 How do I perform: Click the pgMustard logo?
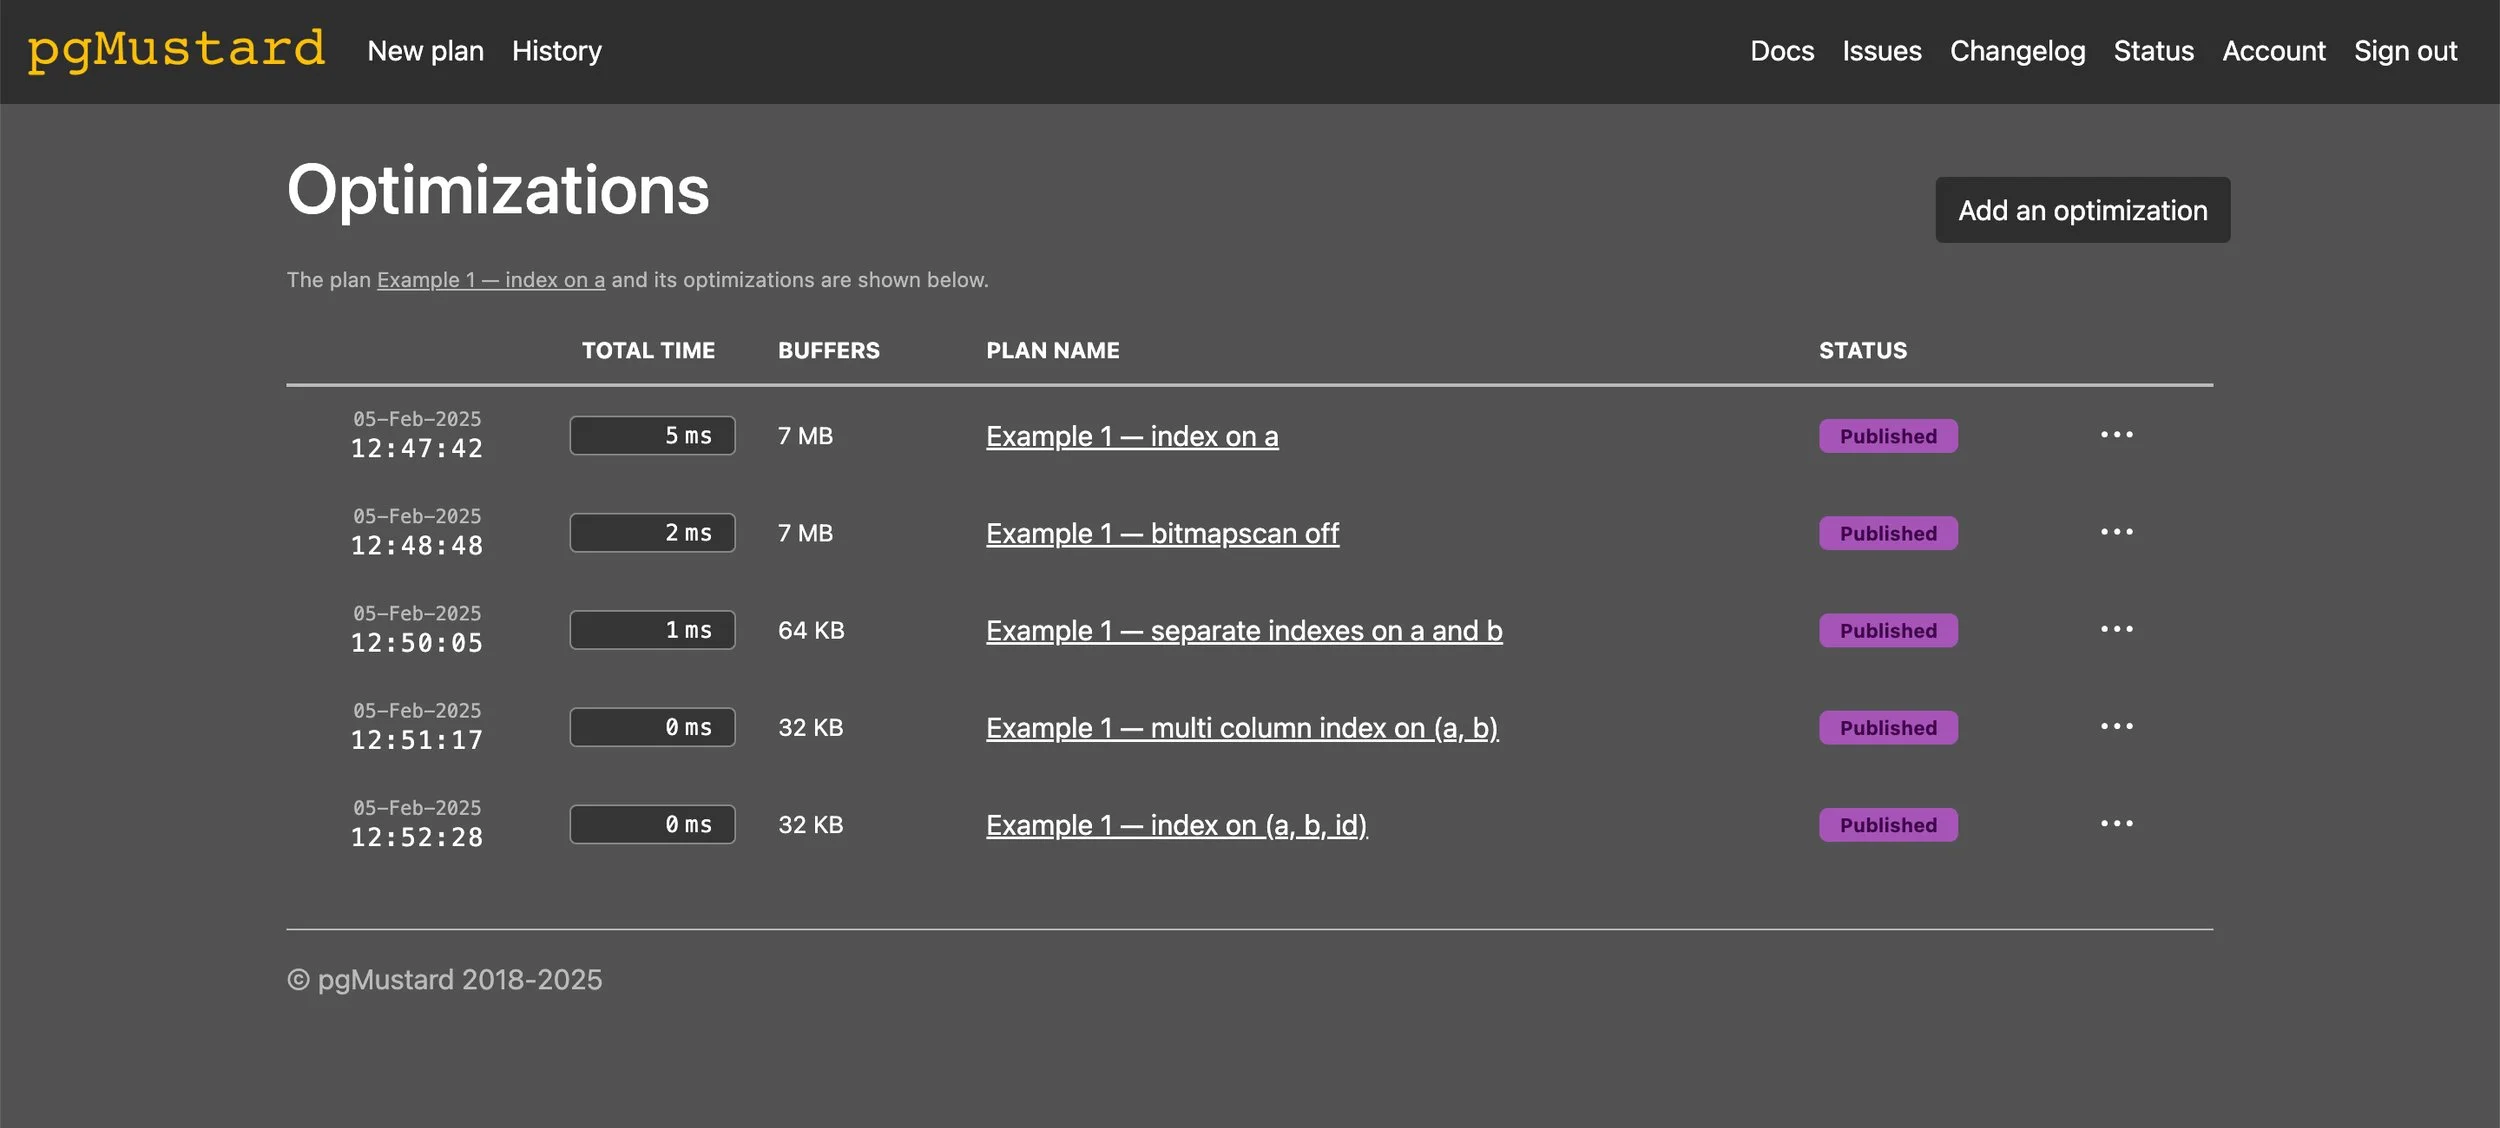176,50
